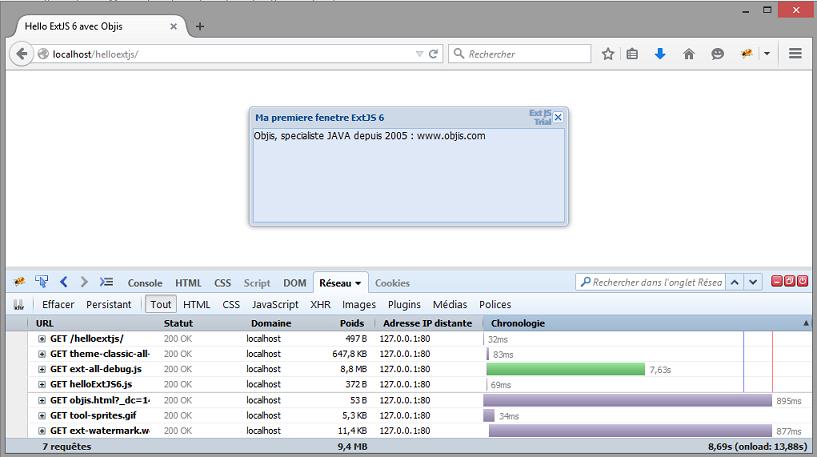Switch to the DOM panel
The height and width of the screenshot is (457, 817).
coord(294,283)
